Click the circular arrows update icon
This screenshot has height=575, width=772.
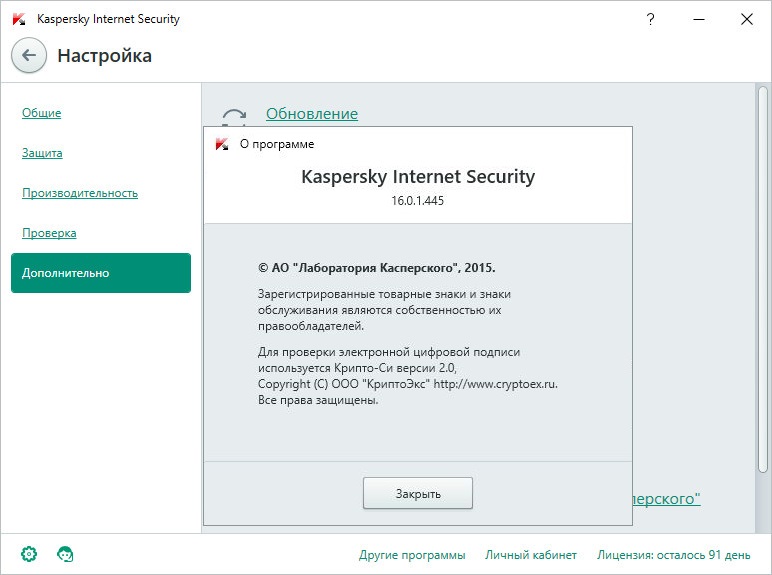(x=233, y=115)
